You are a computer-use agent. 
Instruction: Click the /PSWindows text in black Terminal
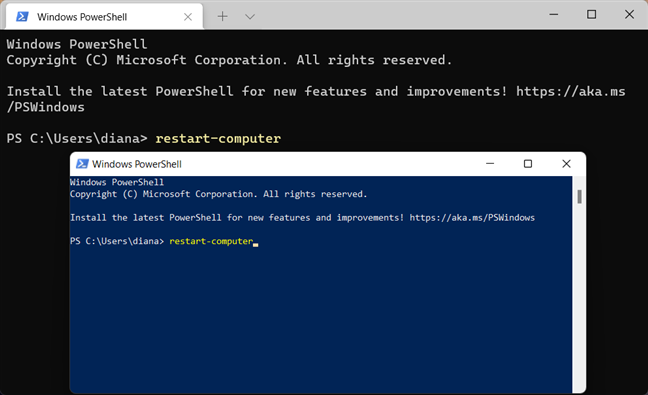pos(45,107)
